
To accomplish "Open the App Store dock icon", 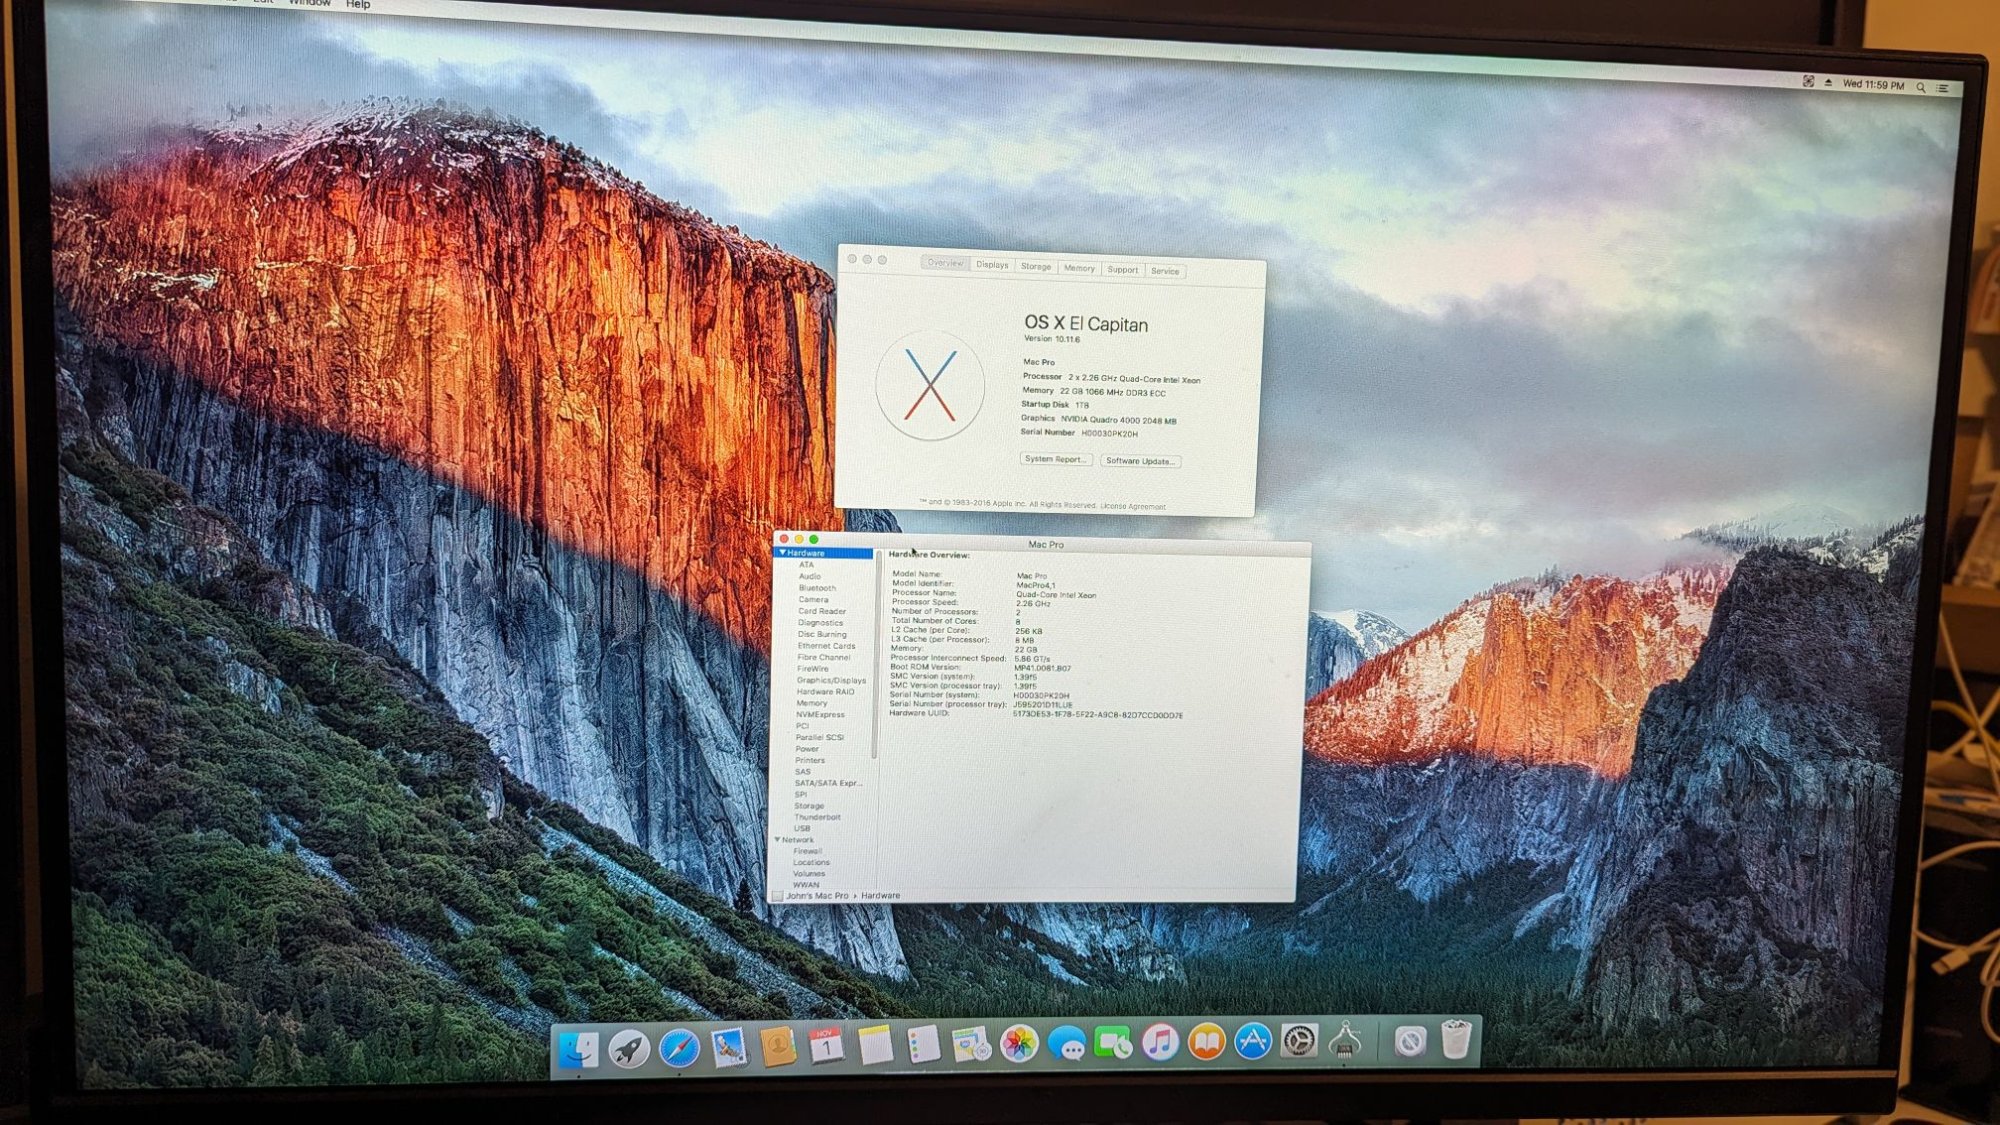I will coord(1252,1043).
